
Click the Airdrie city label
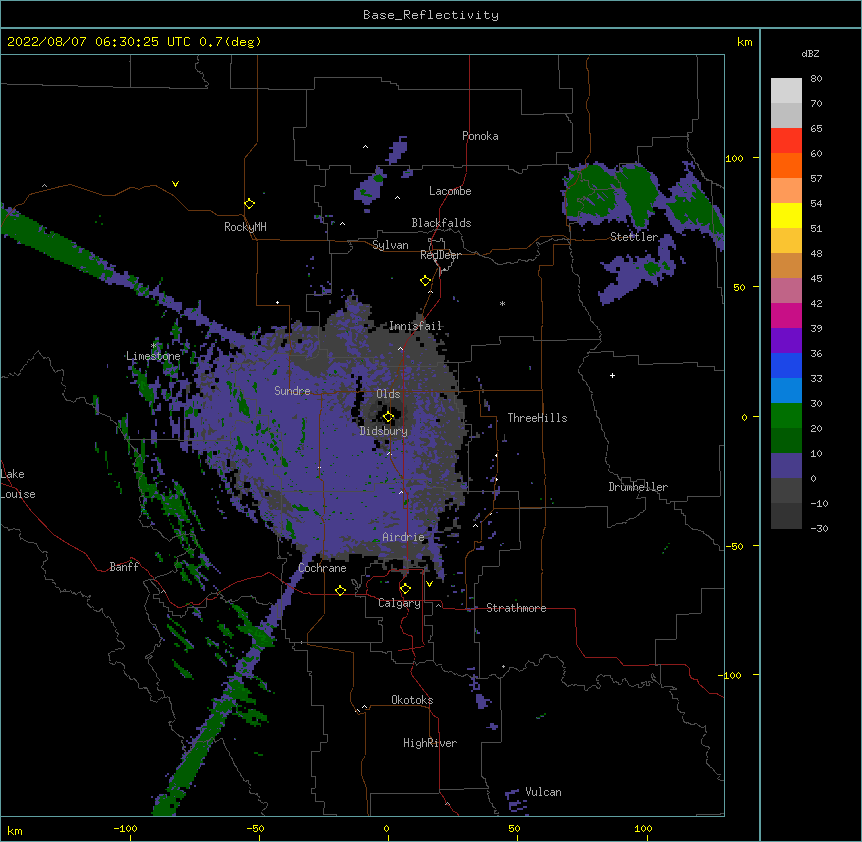tap(403, 537)
